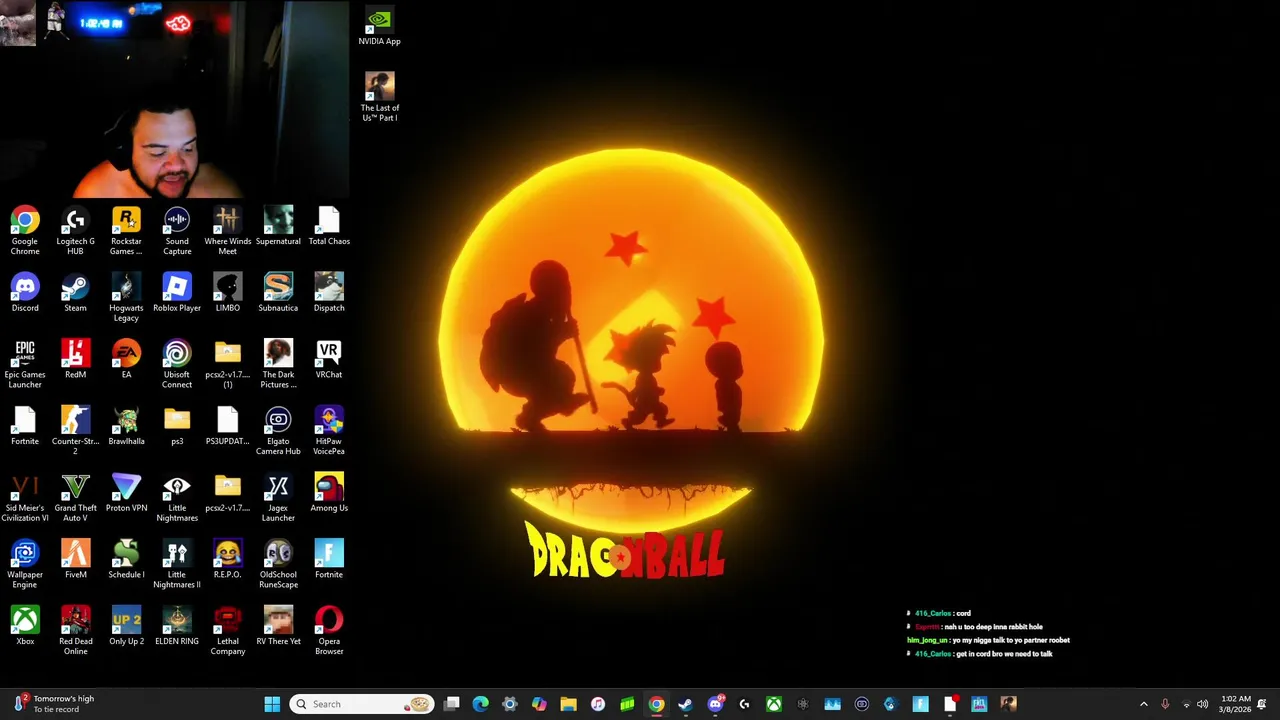
Task: Open the Opera Browser desktop shortcut
Action: [329, 631]
